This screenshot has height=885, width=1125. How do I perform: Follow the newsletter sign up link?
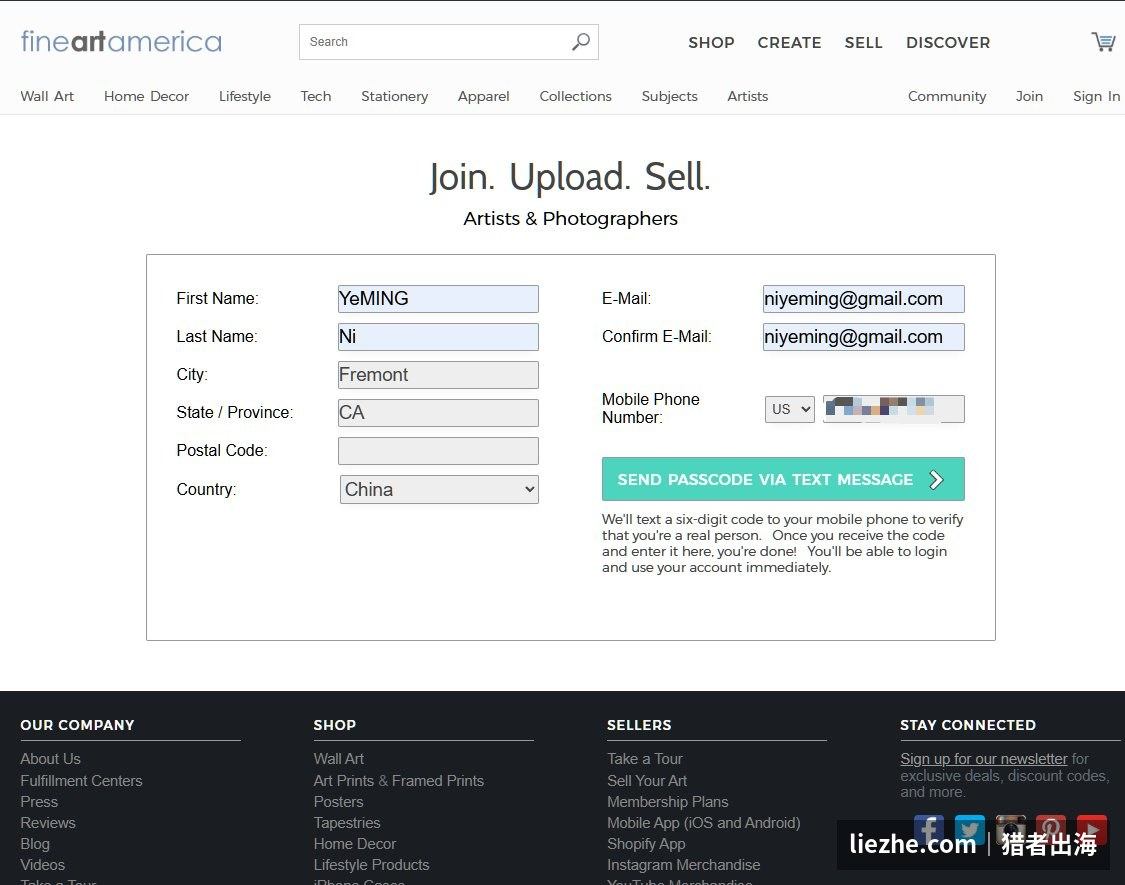pos(984,759)
